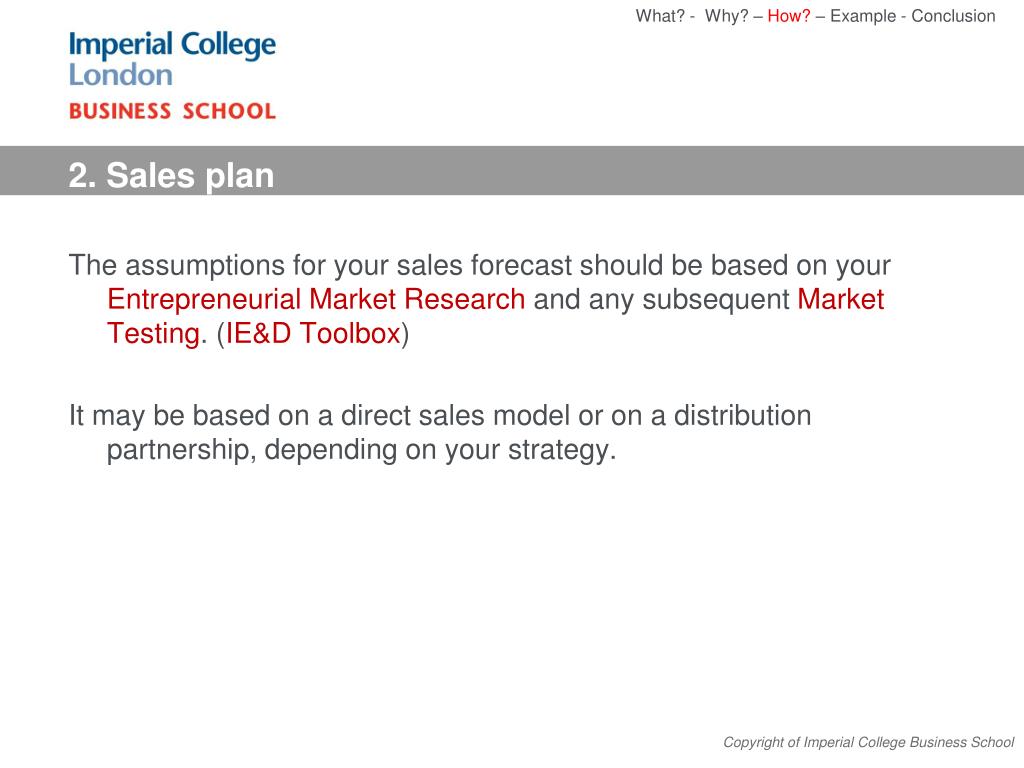The image size is (1024, 768).
Task: Click the copyright notice at bottom right
Action: pos(868,742)
